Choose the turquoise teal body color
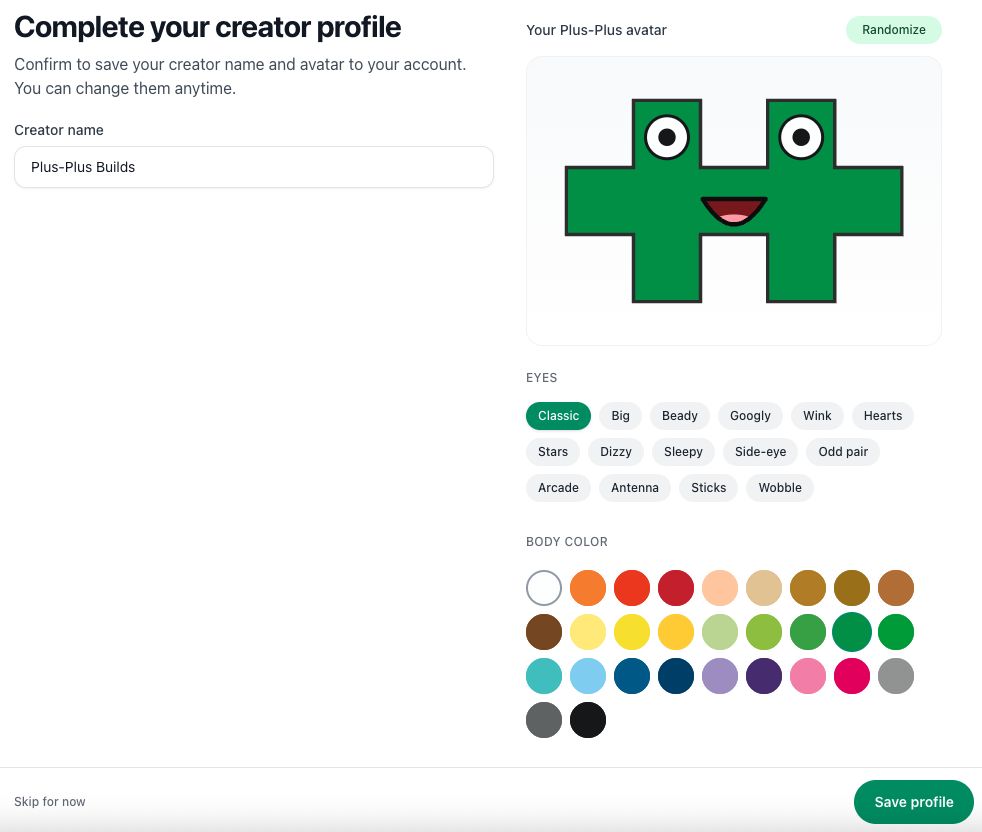The image size is (982, 832). 544,676
